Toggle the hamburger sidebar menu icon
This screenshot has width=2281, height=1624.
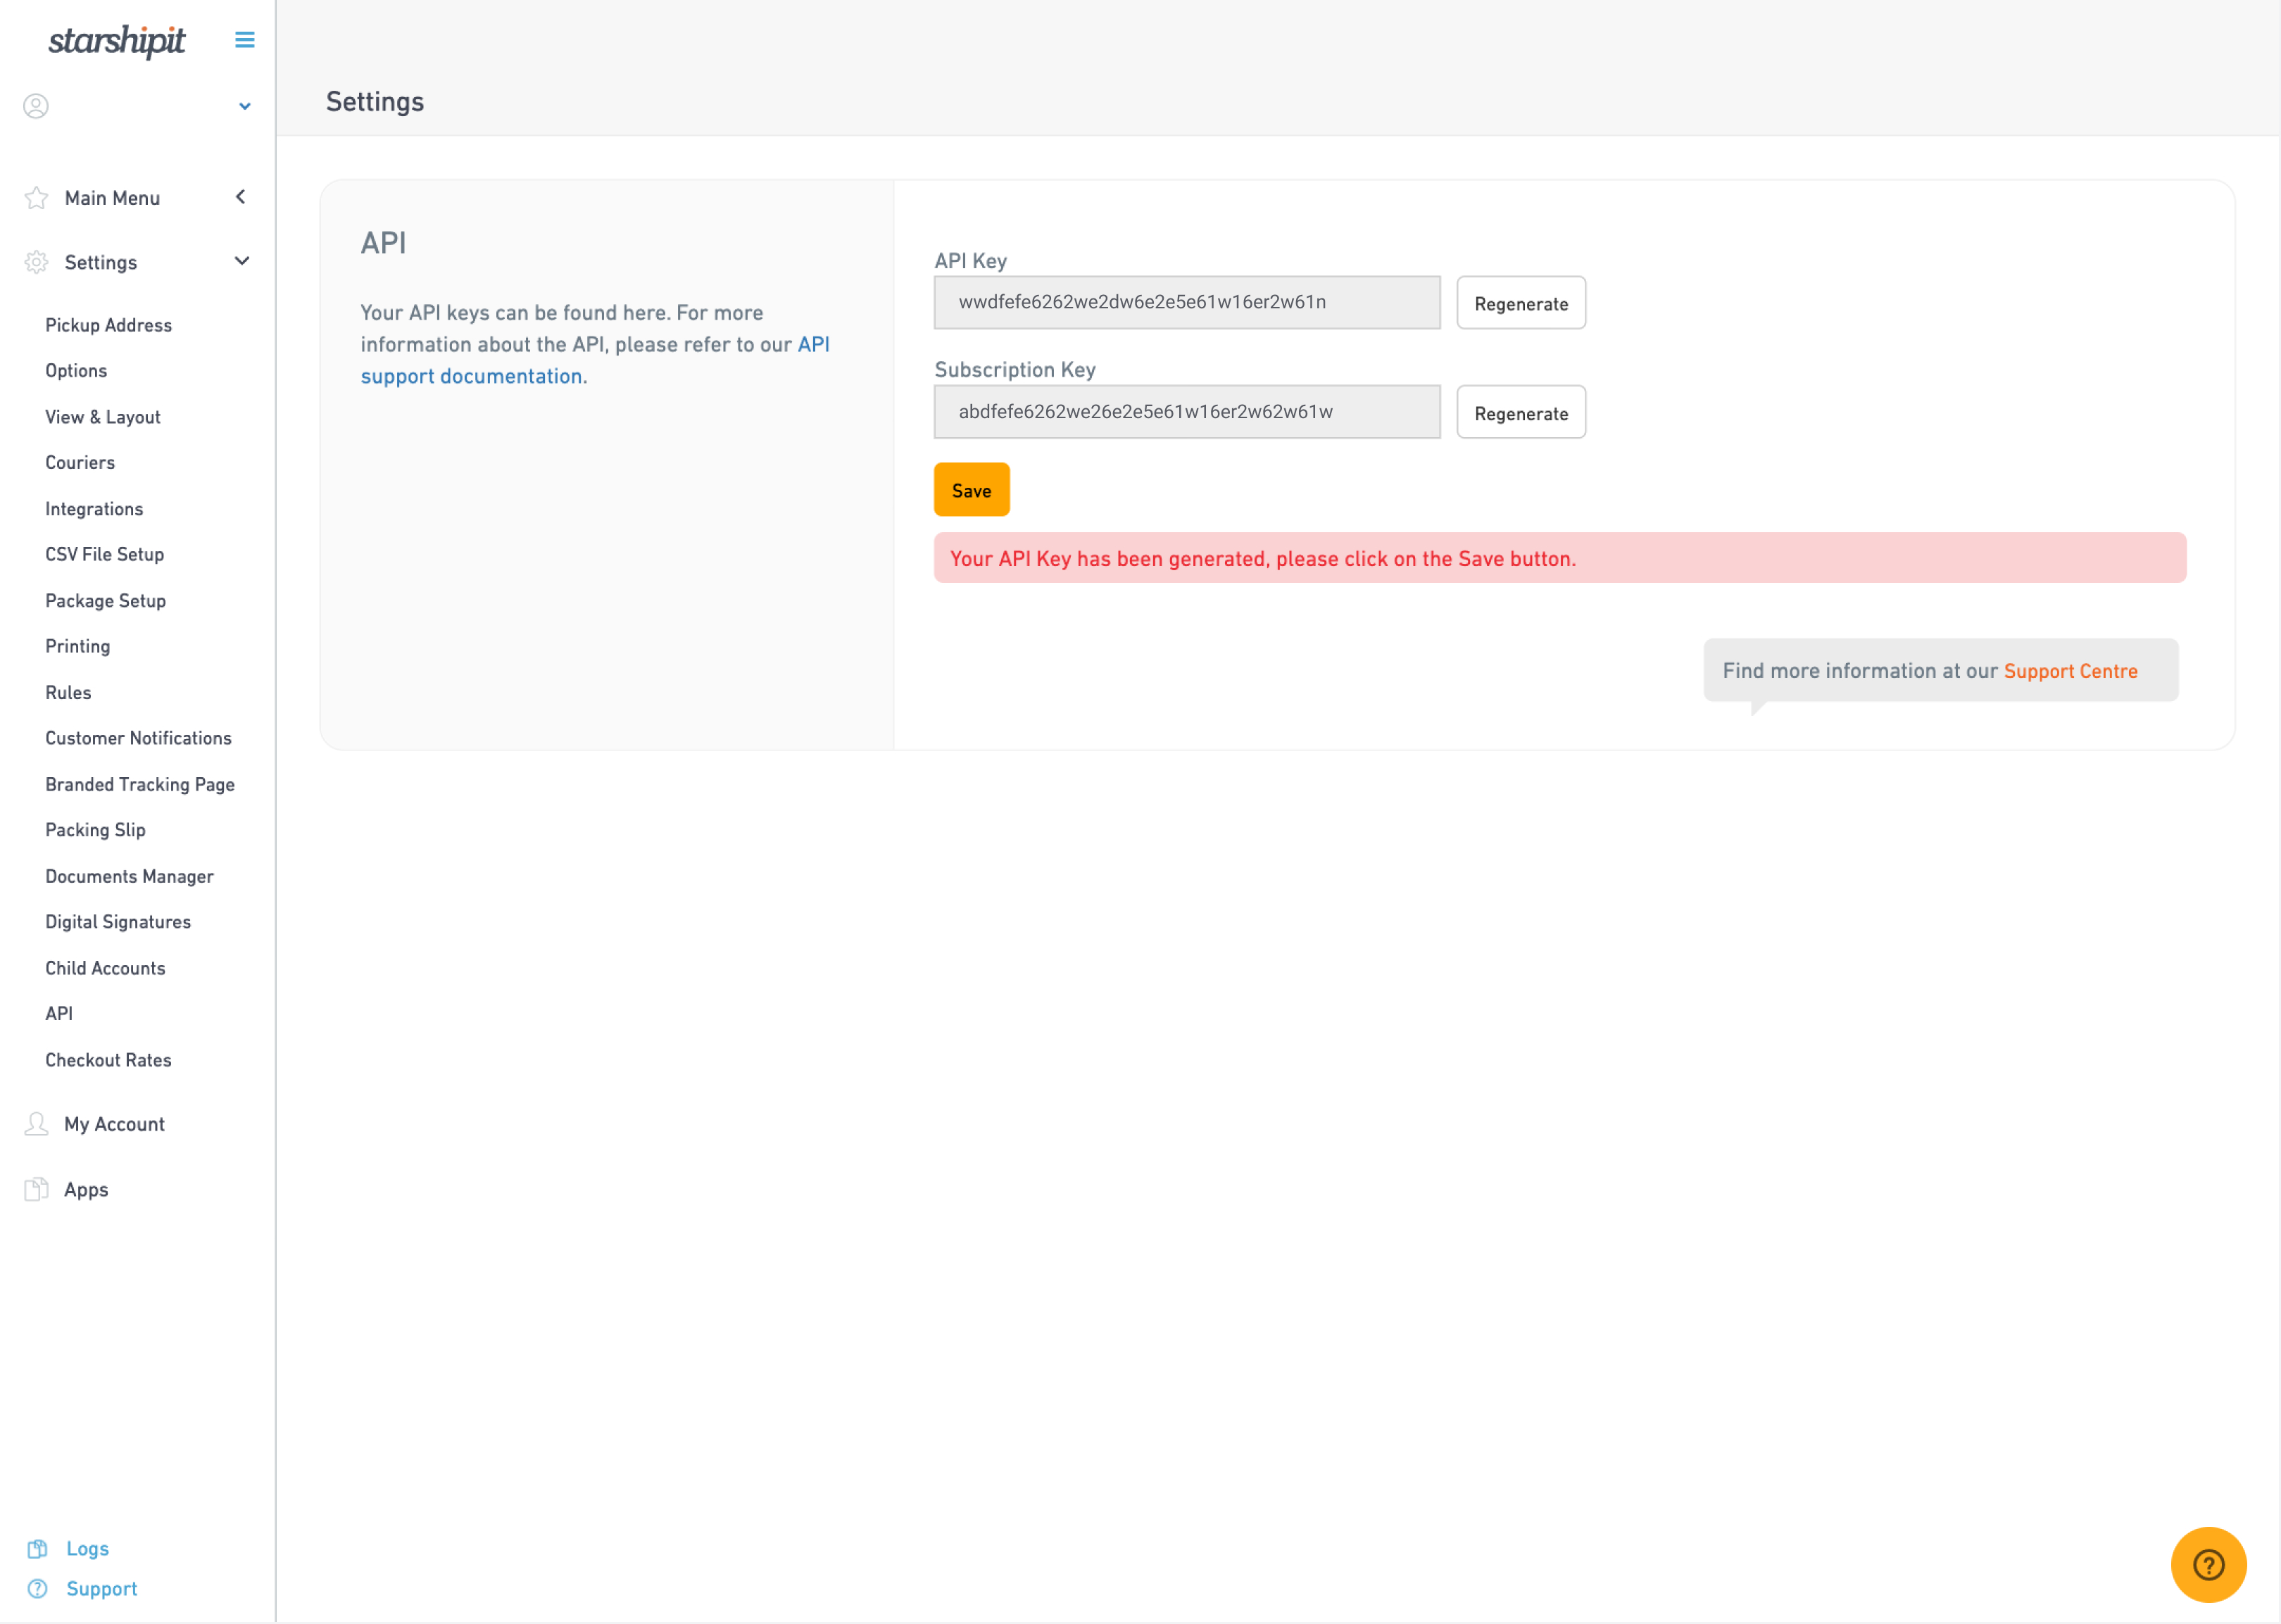click(x=245, y=40)
